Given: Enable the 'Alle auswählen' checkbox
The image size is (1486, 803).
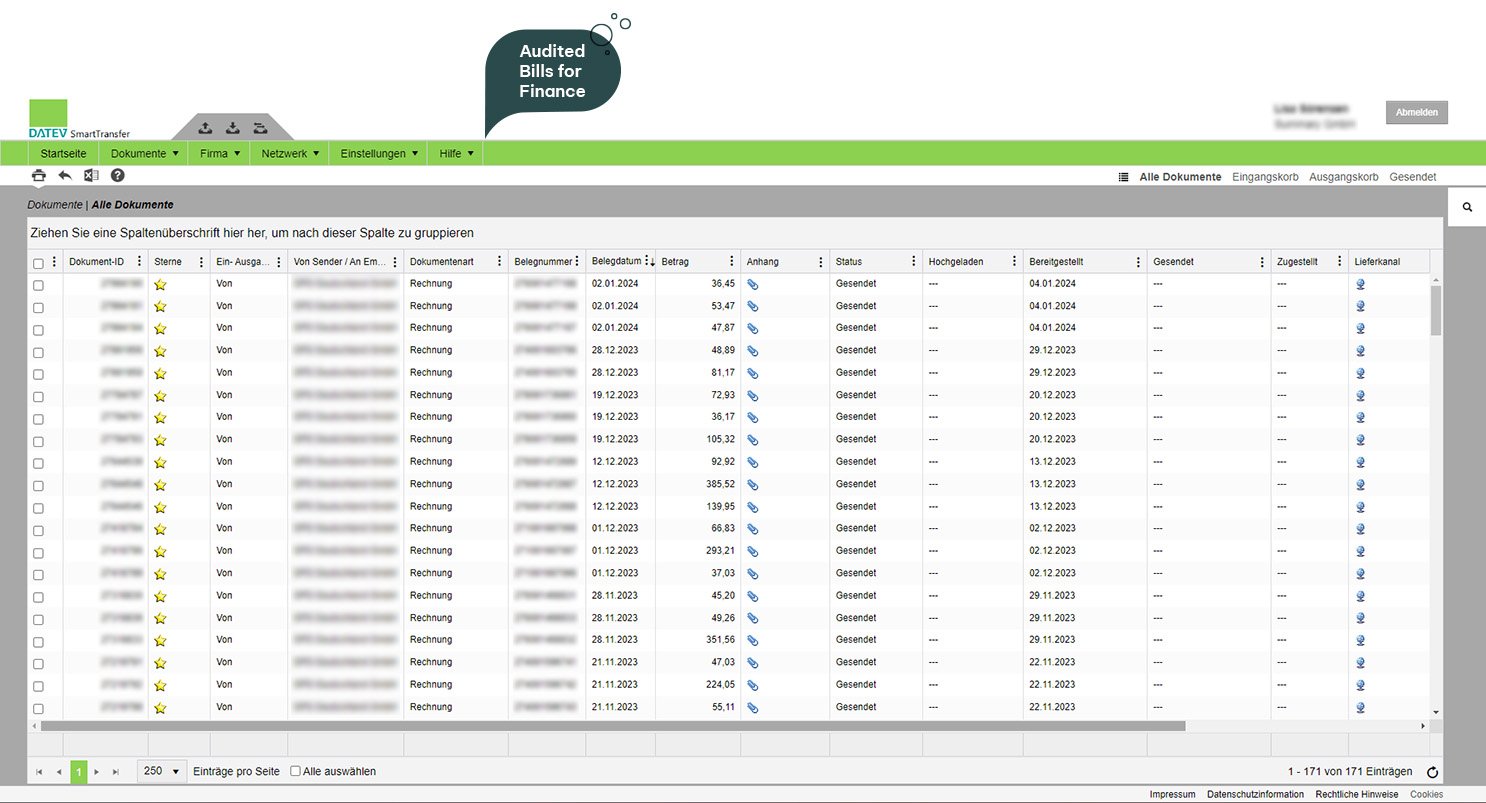Looking at the screenshot, I should click(x=295, y=771).
